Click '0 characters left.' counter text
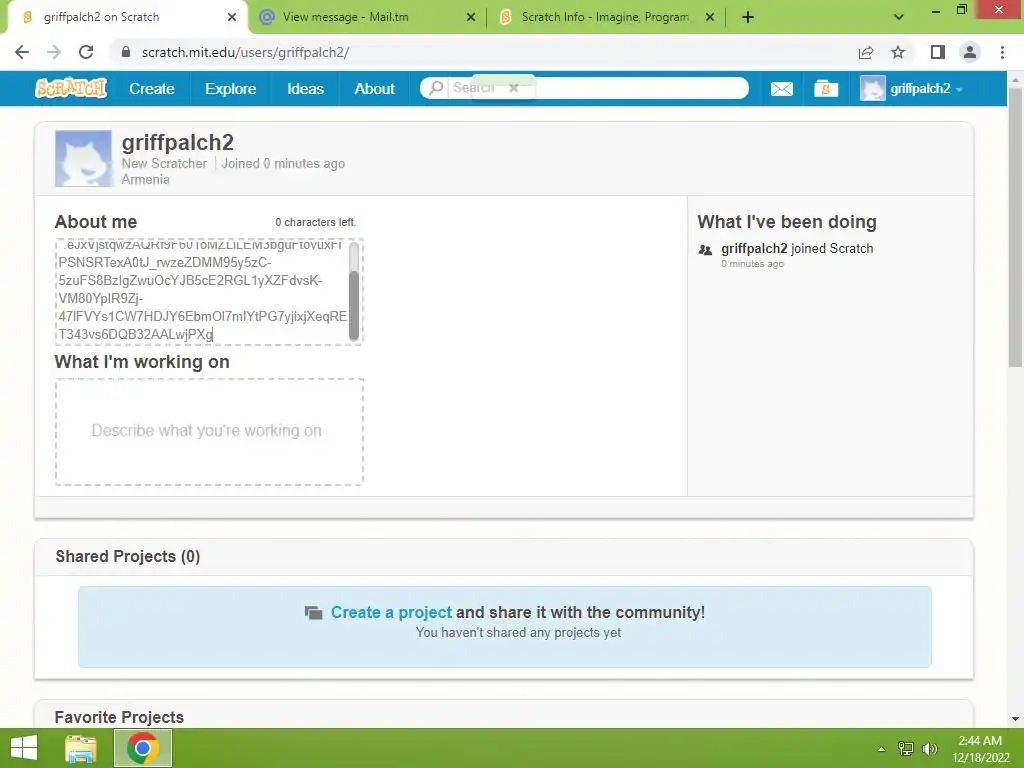Image resolution: width=1024 pixels, height=768 pixels. [x=315, y=222]
